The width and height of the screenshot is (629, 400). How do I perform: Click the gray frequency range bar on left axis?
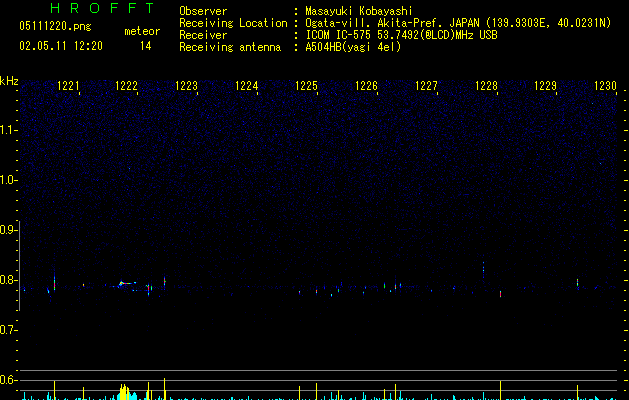pos(19,266)
